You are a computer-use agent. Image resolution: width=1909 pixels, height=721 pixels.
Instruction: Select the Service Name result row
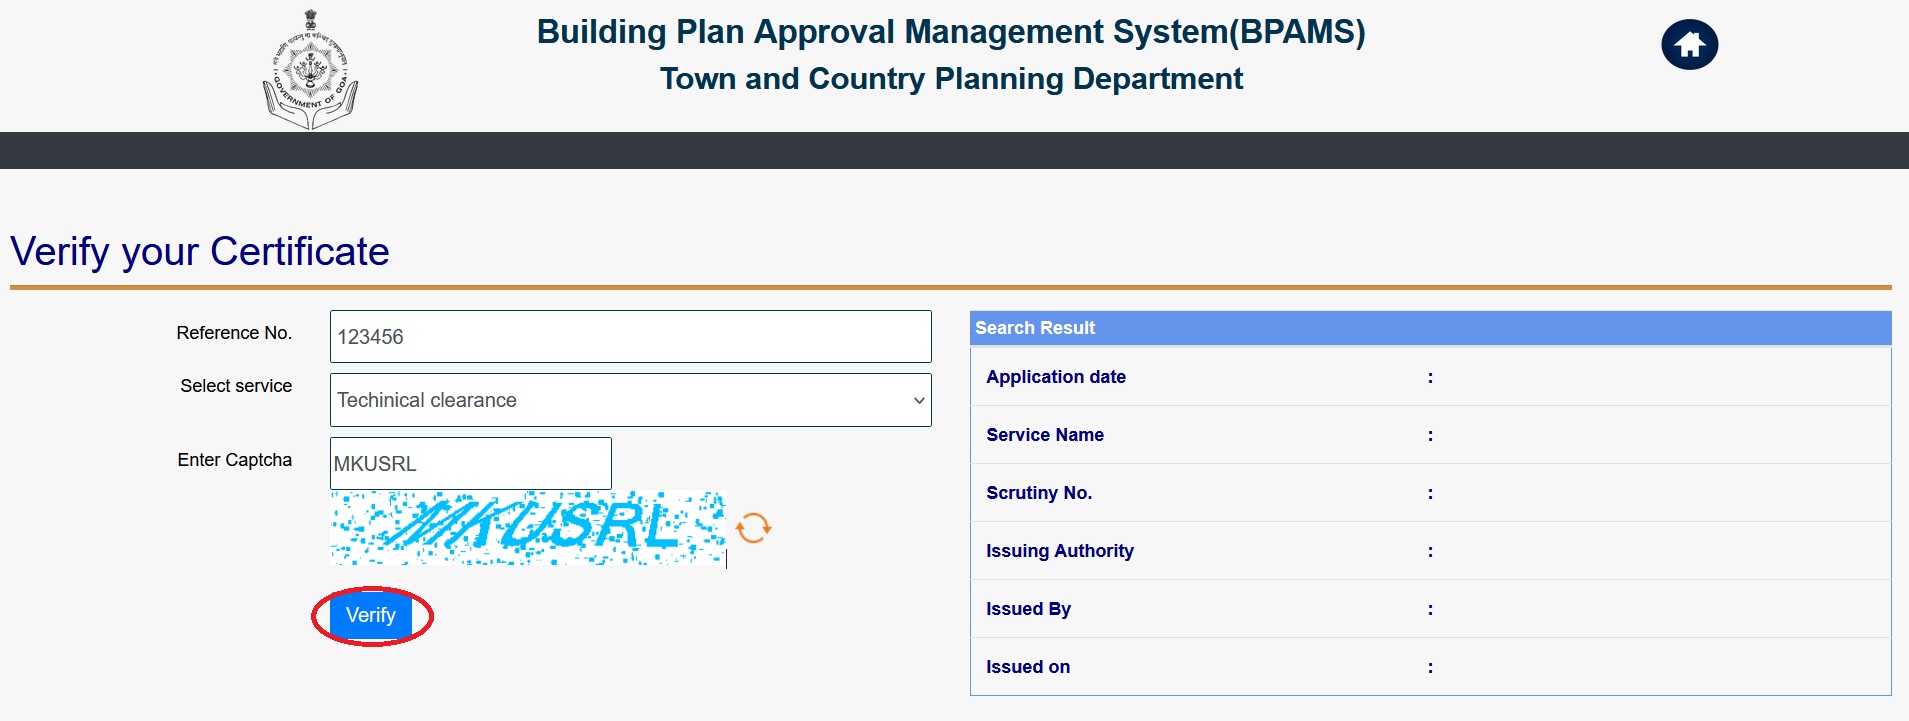click(x=1429, y=435)
